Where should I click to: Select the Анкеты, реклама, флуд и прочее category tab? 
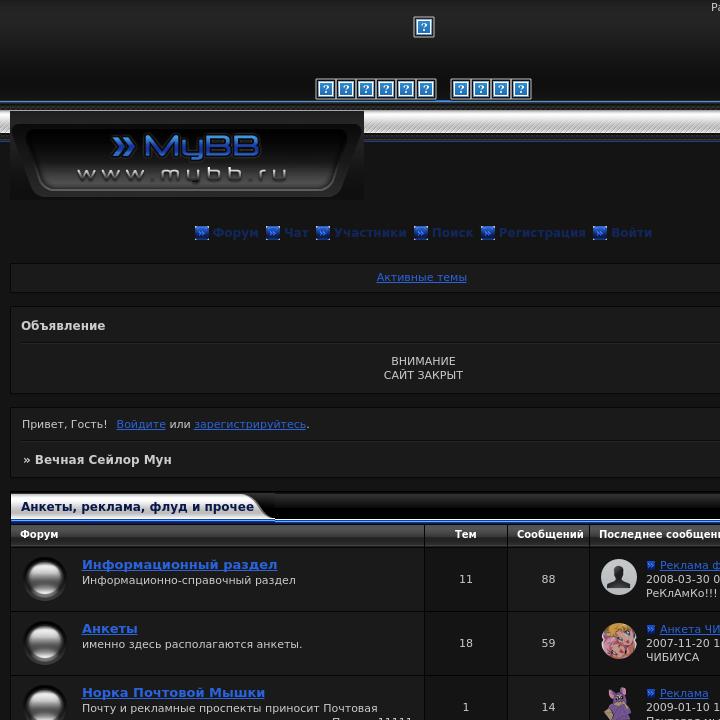point(137,507)
